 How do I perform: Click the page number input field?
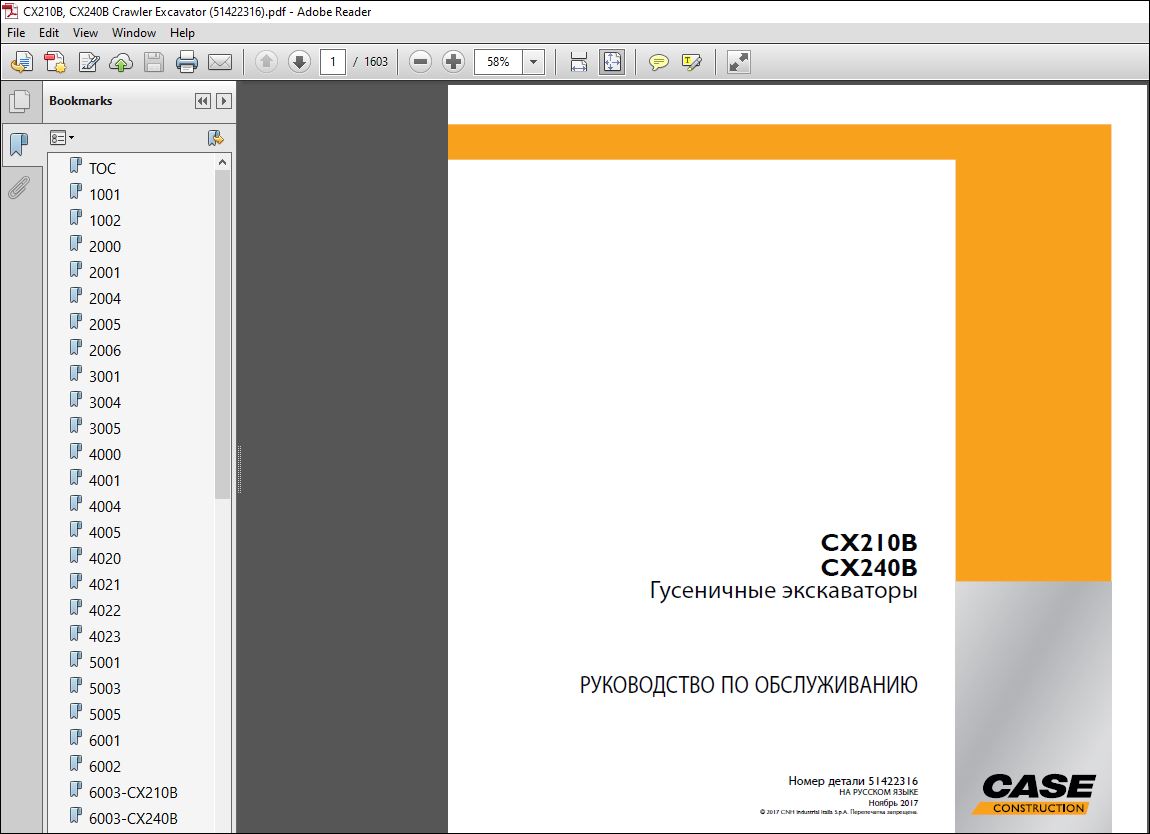click(333, 62)
